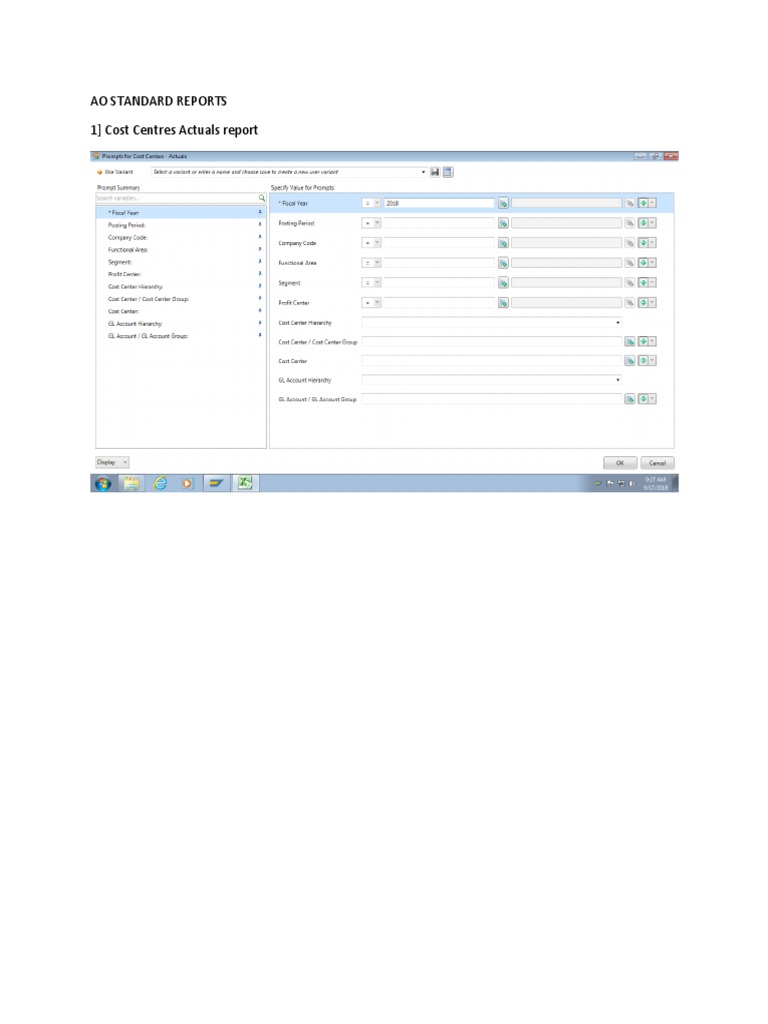The height and width of the screenshot is (1024, 768).
Task: Add a line for Company Code with green plus
Action: click(x=643, y=244)
